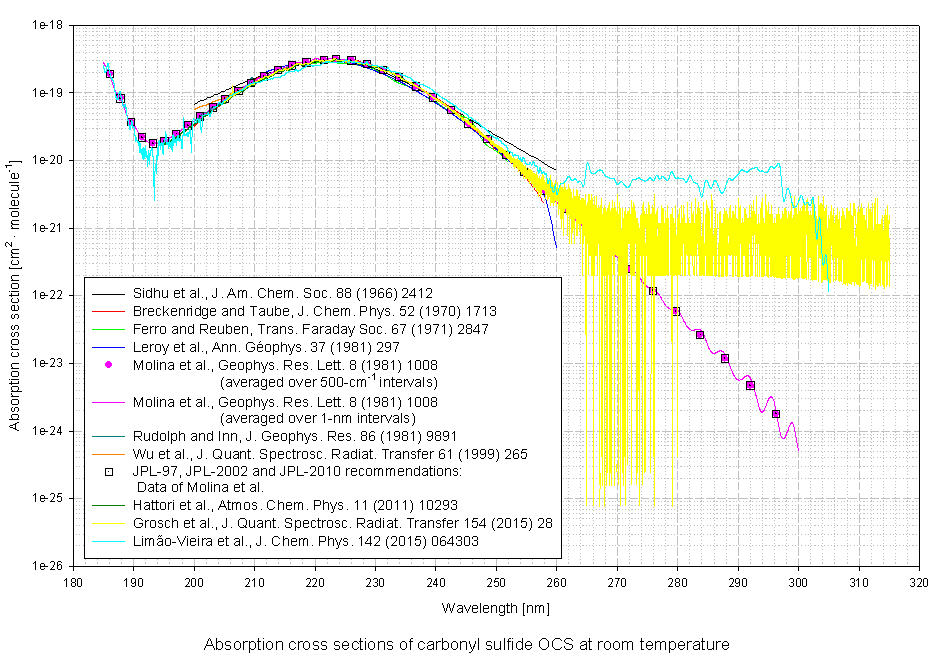Click the rightmost magenta square data point near 296 nm

tap(776, 413)
